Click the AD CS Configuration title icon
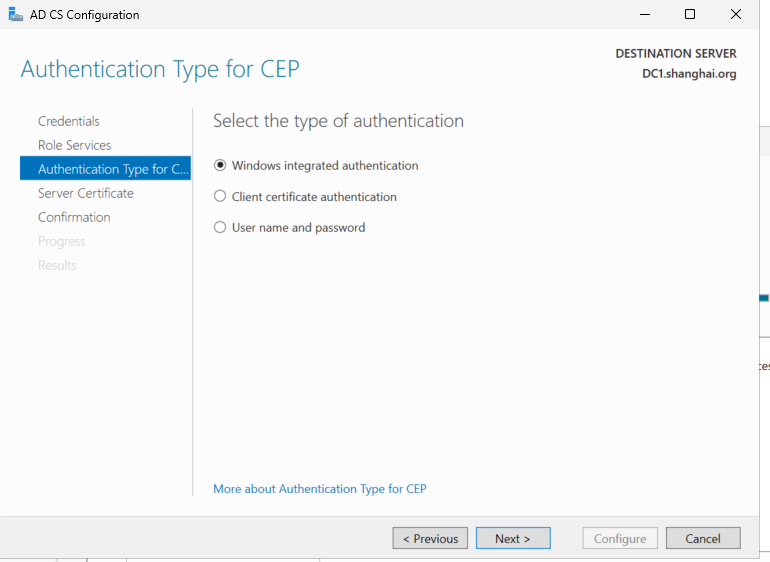Screen dimensions: 770x562 [15, 14]
